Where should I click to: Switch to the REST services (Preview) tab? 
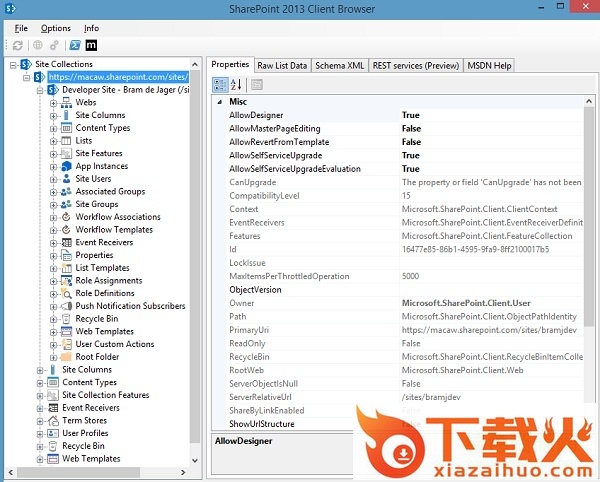tap(416, 65)
